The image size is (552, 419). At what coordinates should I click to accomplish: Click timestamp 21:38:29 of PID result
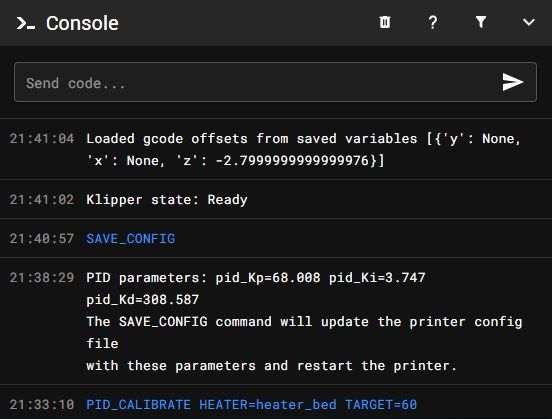[x=42, y=278]
